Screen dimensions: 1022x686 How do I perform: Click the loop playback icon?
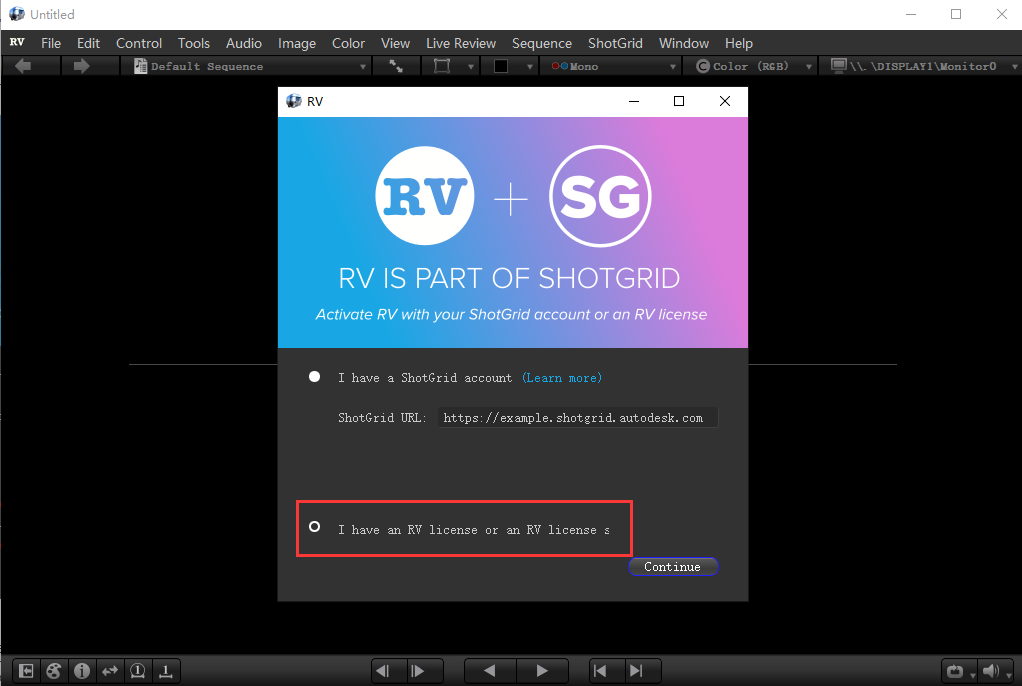(955, 670)
